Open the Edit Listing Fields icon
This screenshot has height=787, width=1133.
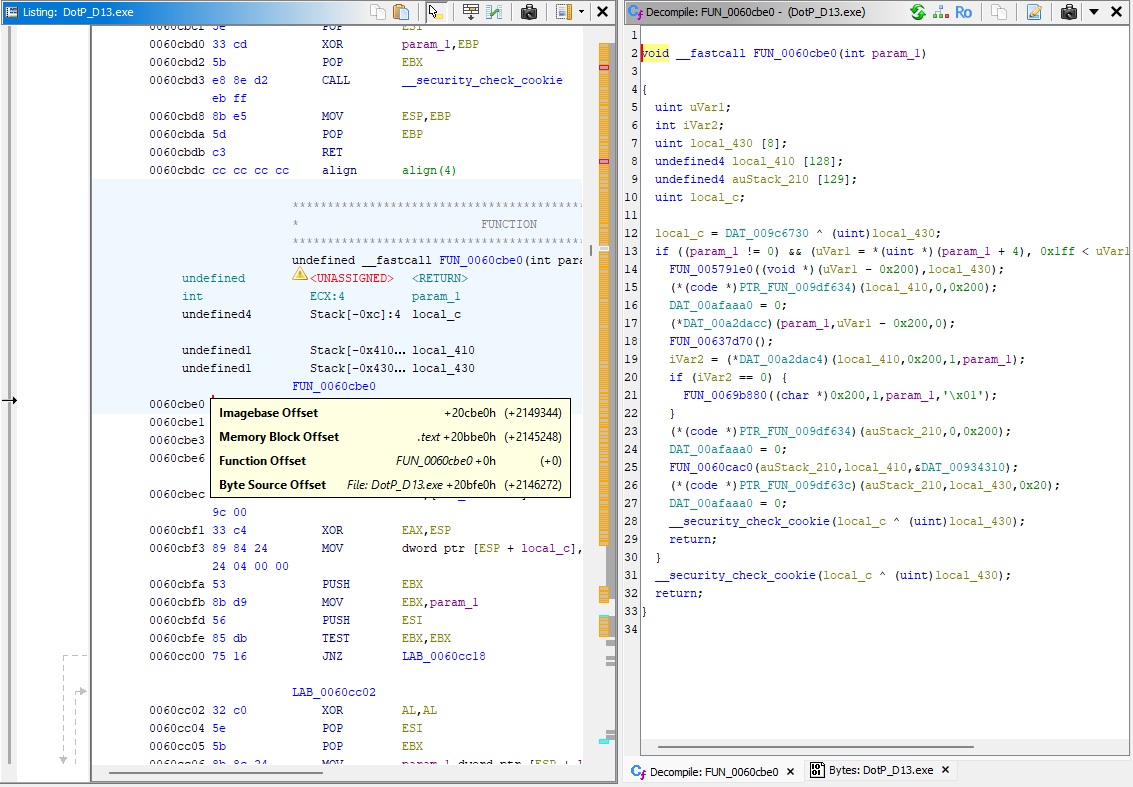[470, 12]
